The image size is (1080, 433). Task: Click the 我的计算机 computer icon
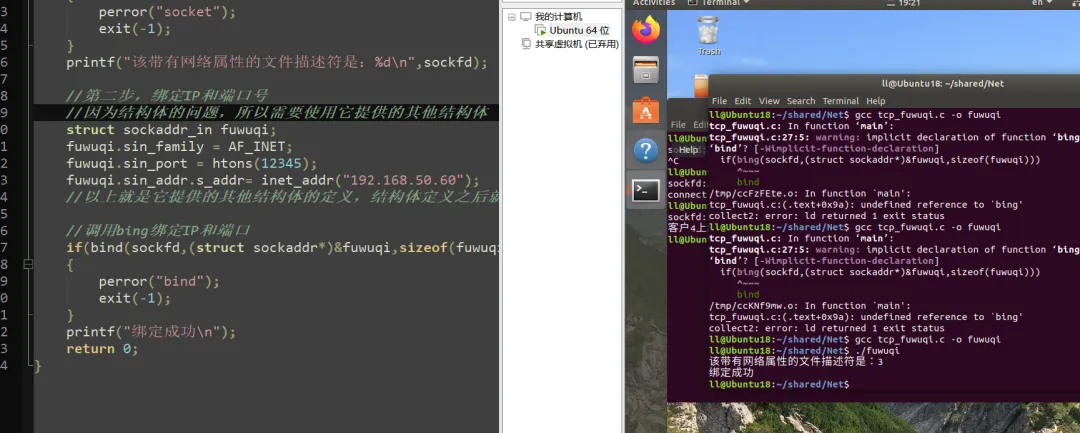[x=526, y=17]
